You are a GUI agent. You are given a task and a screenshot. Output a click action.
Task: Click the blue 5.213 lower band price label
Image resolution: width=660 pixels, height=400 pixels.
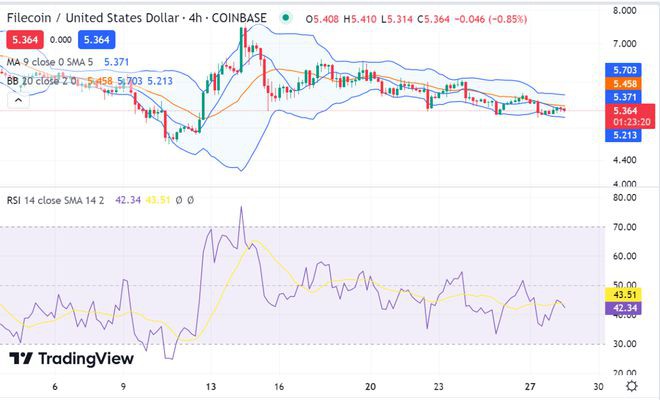point(627,135)
